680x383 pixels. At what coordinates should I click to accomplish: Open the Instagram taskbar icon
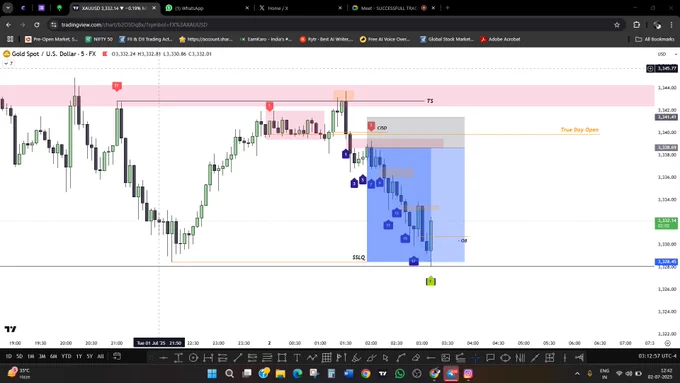(x=468, y=373)
